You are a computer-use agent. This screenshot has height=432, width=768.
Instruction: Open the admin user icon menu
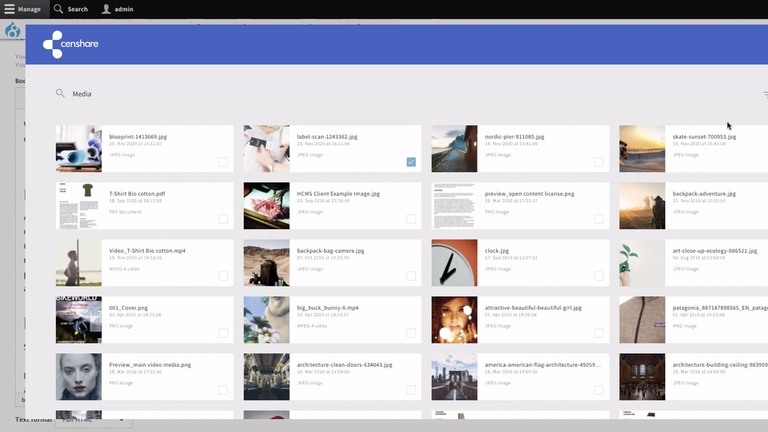tap(106, 9)
